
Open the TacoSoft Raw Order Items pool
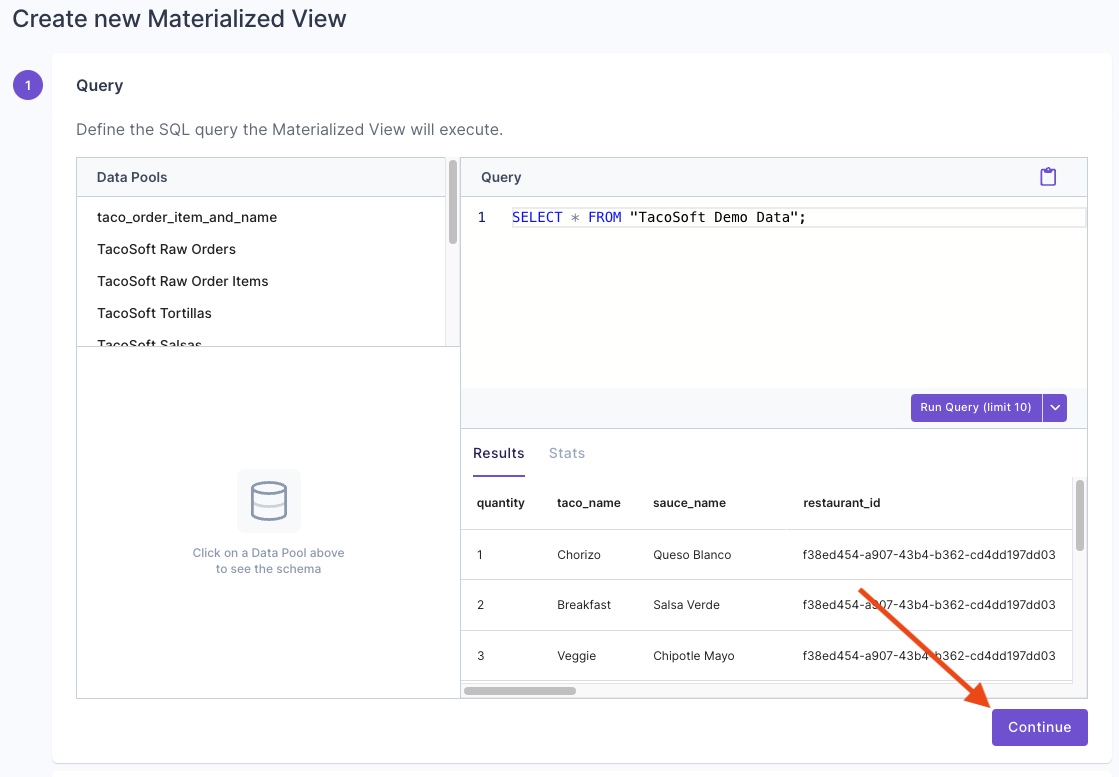(182, 281)
